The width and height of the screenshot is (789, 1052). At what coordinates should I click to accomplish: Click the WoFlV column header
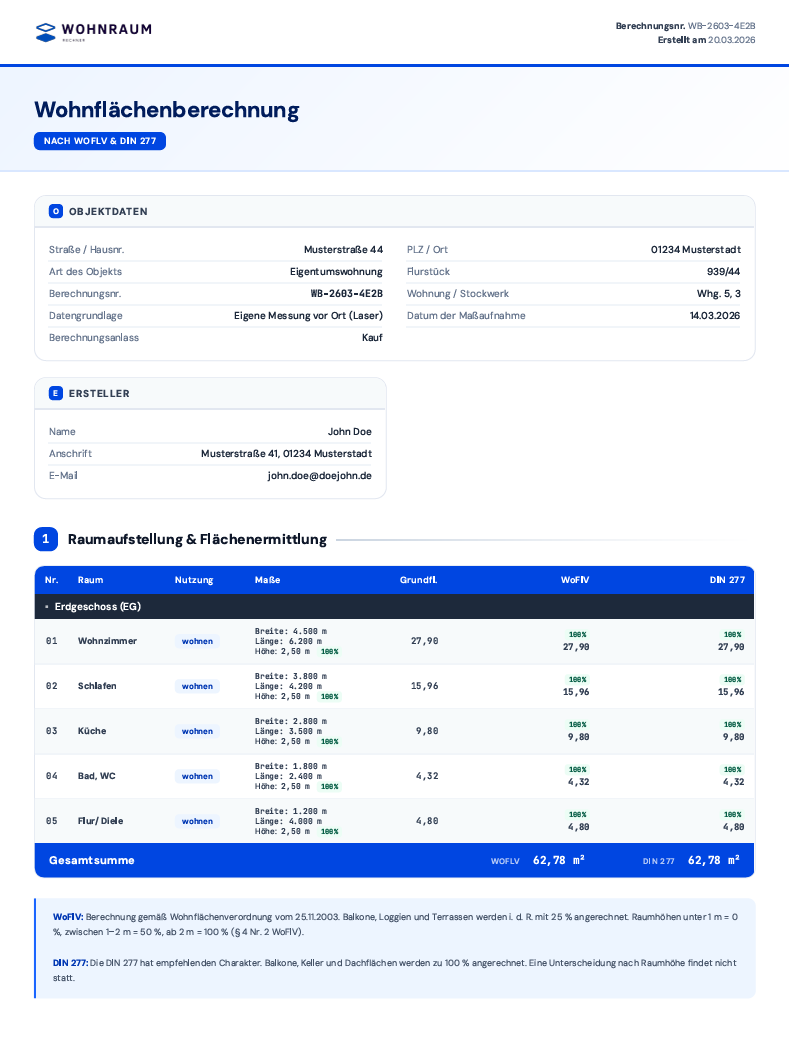(575, 580)
